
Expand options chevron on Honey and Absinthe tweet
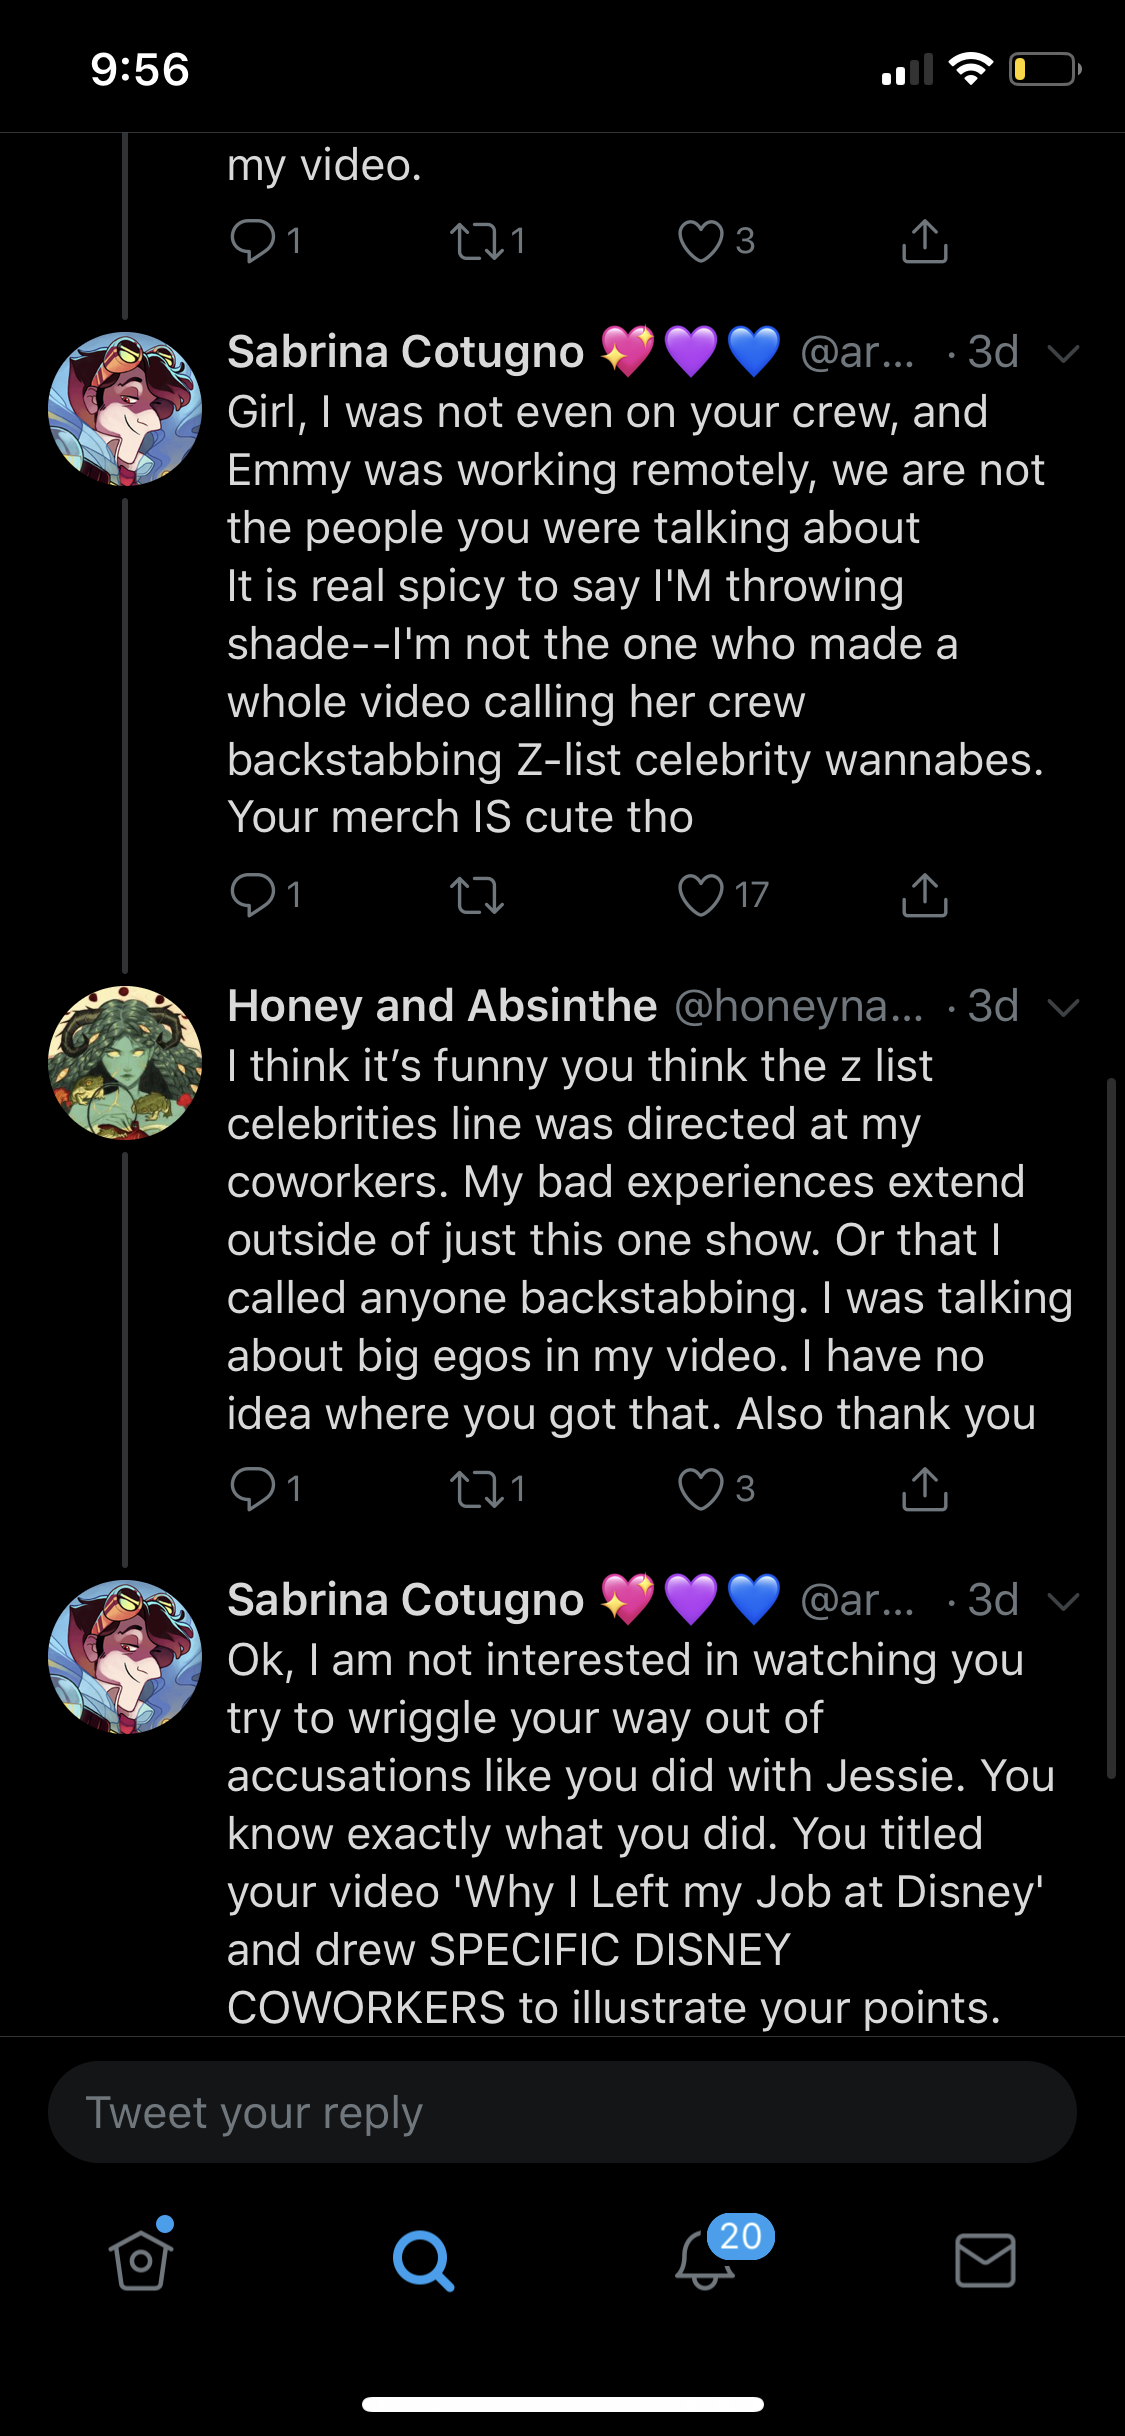(1063, 1007)
